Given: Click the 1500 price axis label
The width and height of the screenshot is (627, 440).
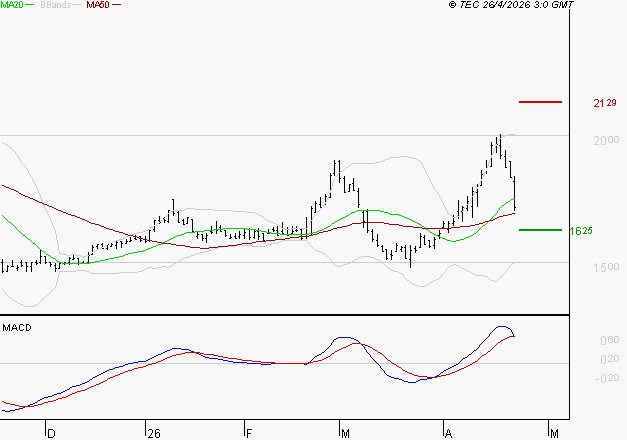Looking at the screenshot, I should 606,267.
